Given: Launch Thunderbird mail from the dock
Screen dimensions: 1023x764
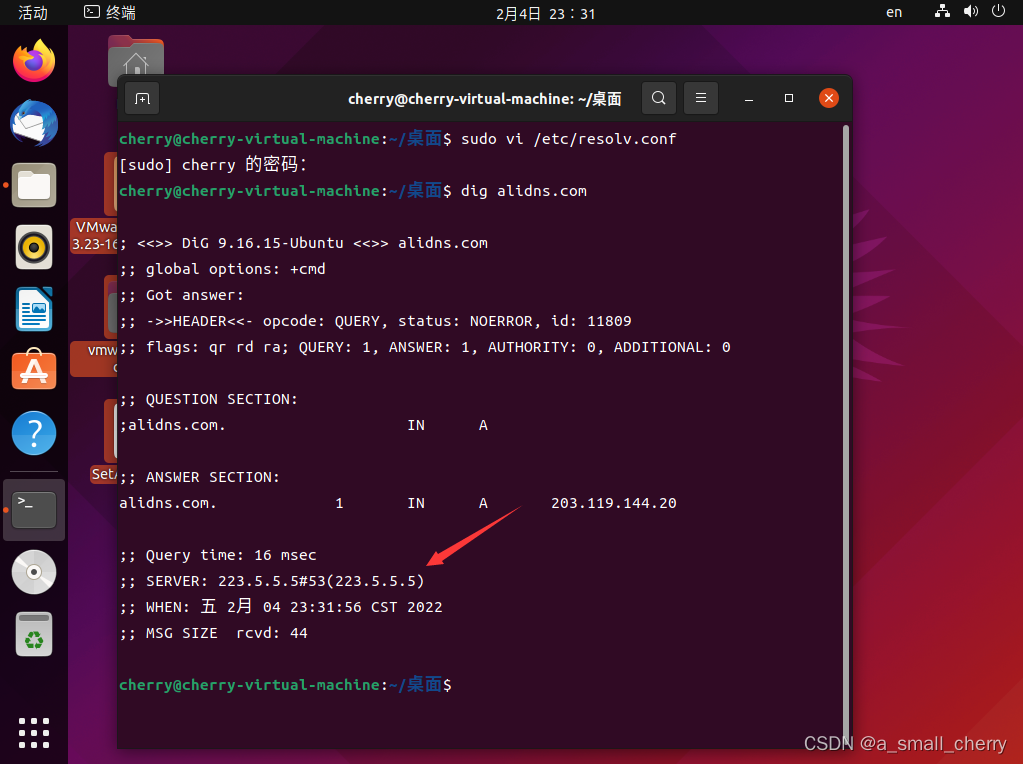Looking at the screenshot, I should 34,123.
